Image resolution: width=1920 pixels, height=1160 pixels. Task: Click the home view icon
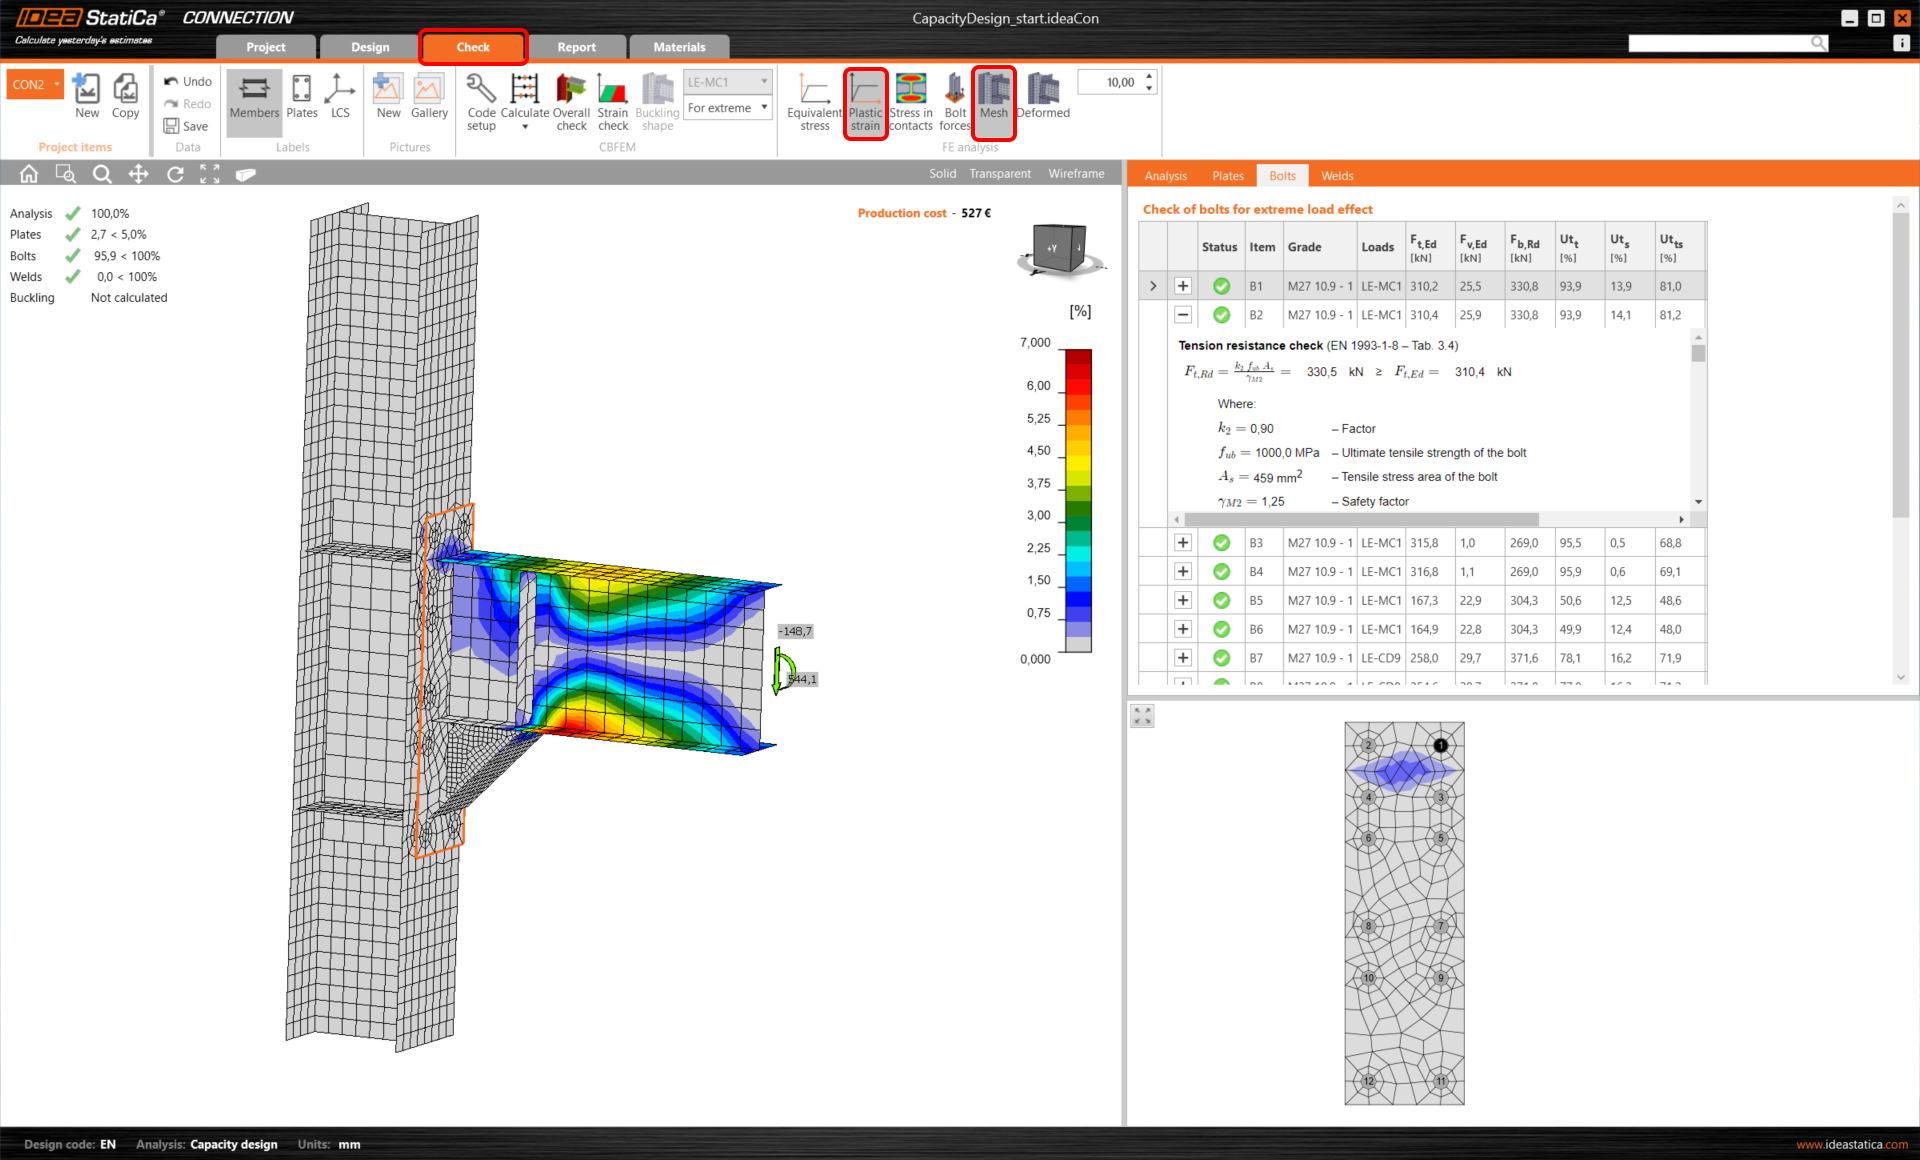pyautogui.click(x=29, y=174)
